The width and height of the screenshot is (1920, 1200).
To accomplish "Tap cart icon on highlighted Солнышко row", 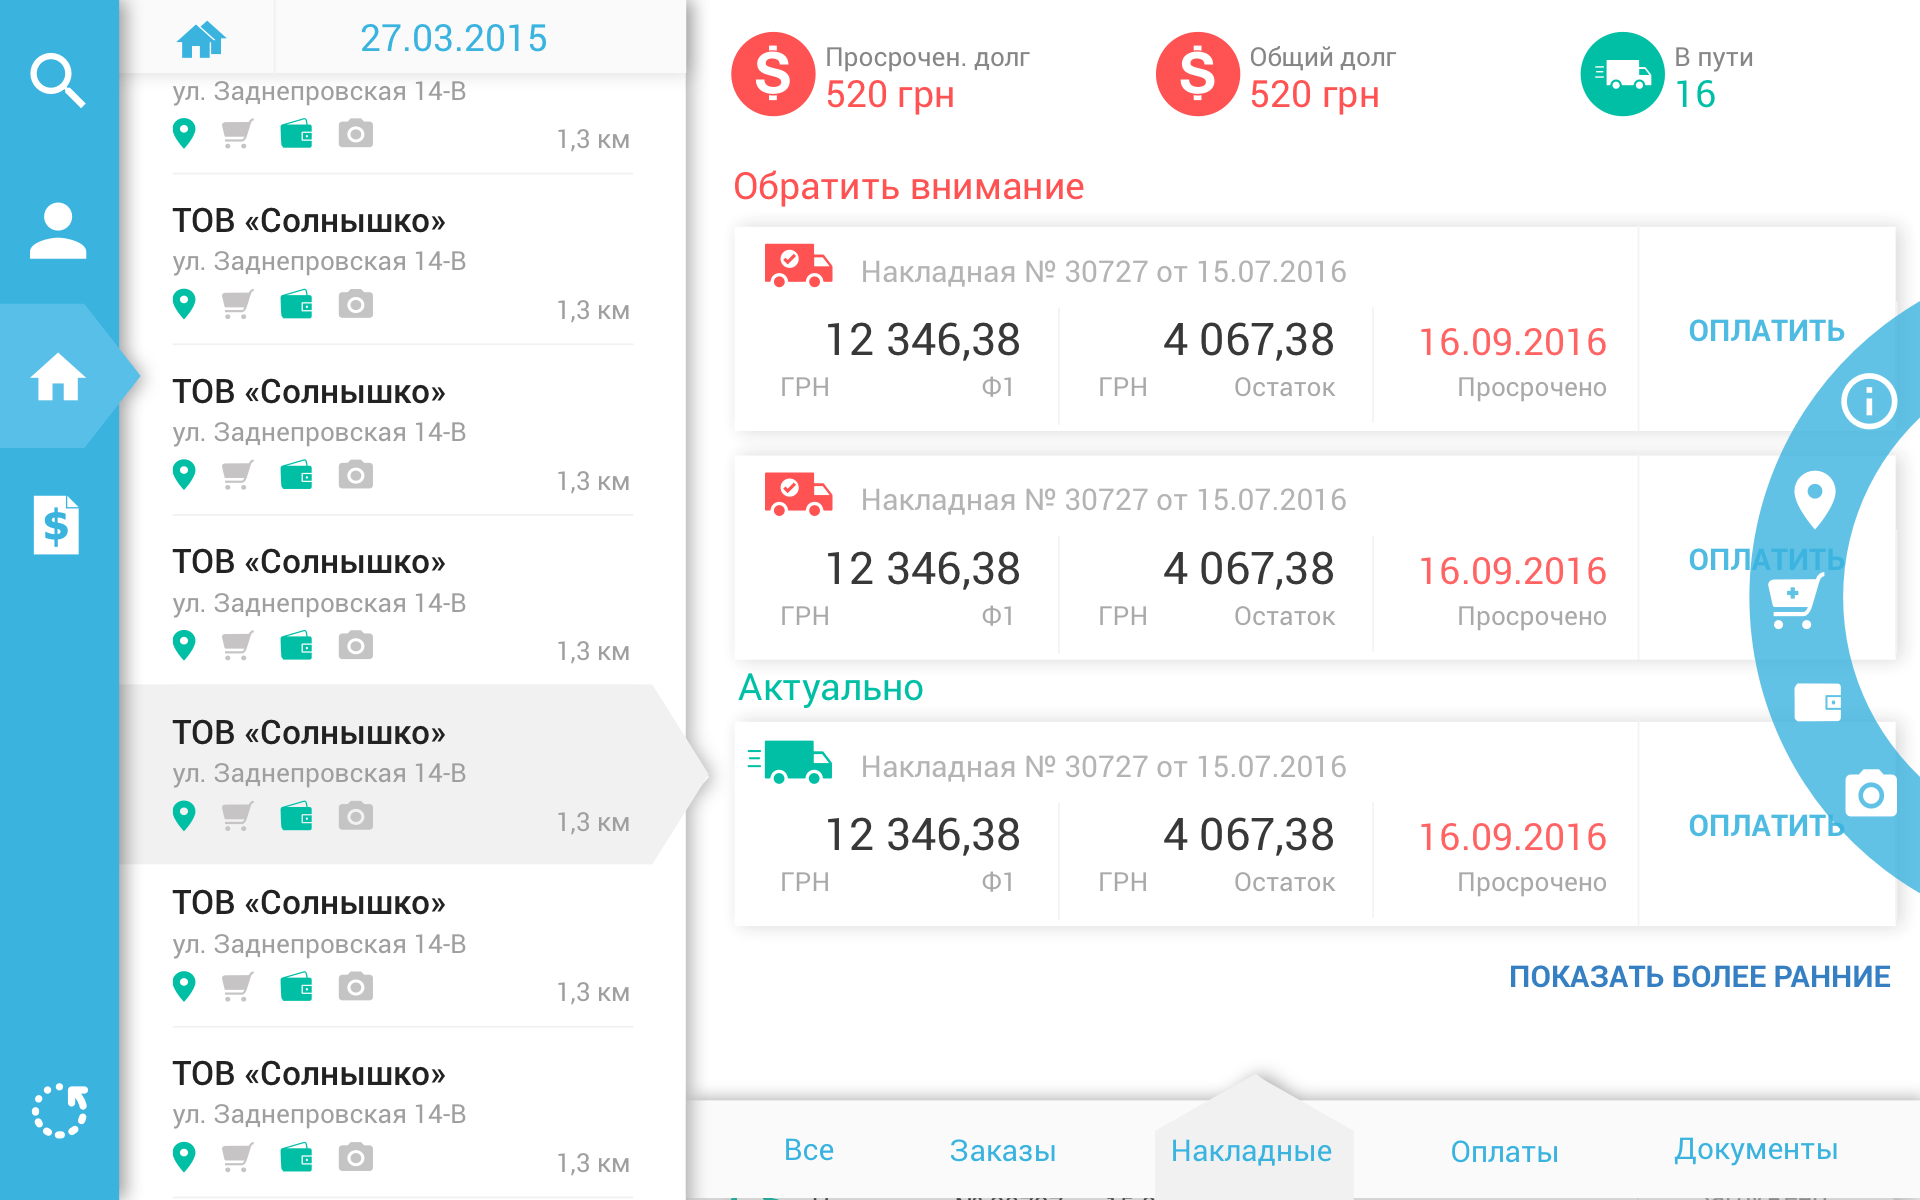I will point(237,816).
